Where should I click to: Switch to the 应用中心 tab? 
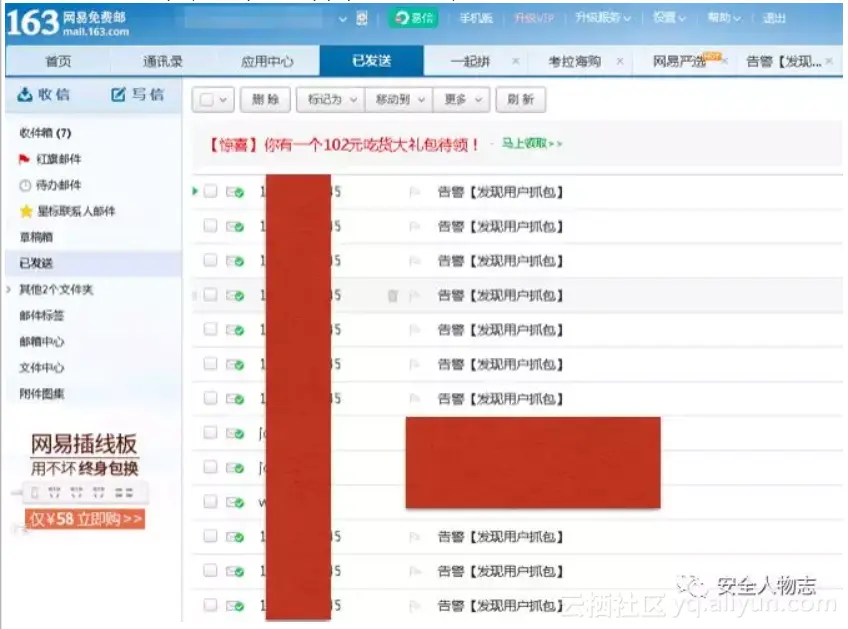coord(267,61)
